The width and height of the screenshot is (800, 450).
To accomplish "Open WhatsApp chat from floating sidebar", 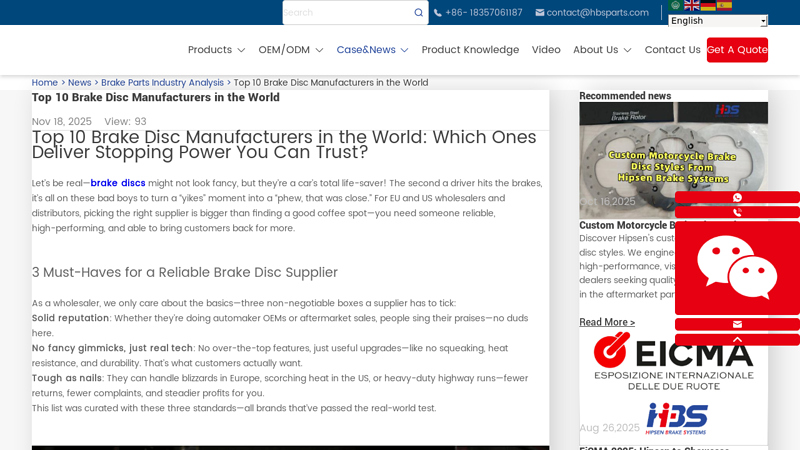I will [737, 197].
